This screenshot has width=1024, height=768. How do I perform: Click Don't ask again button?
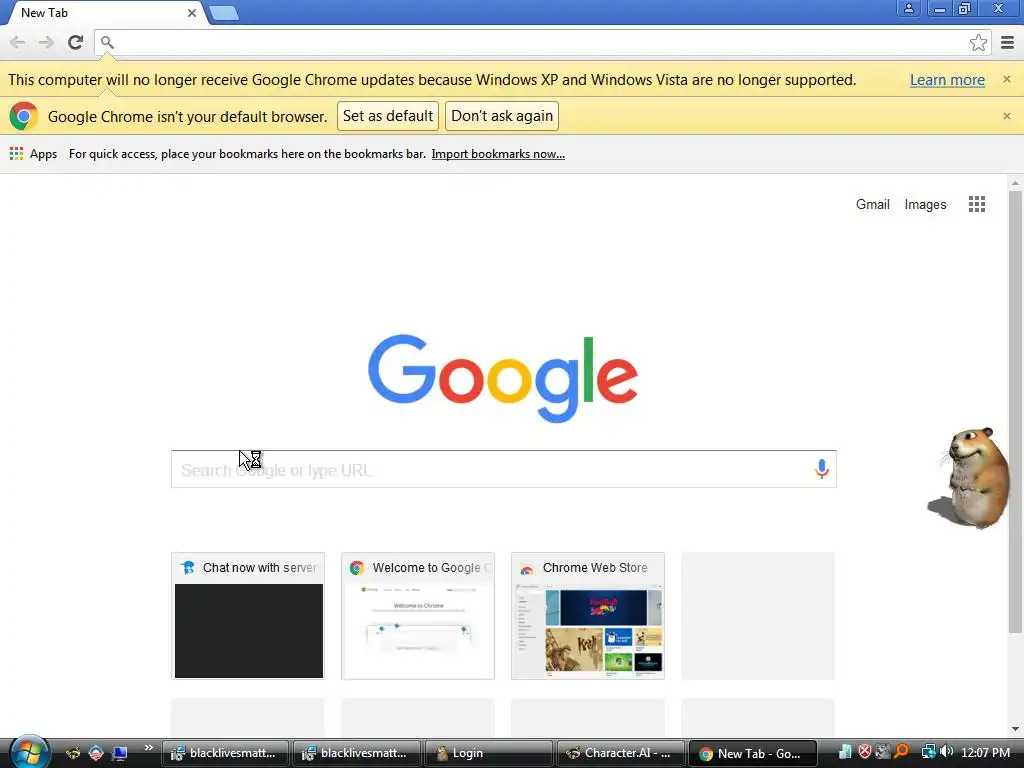click(502, 116)
